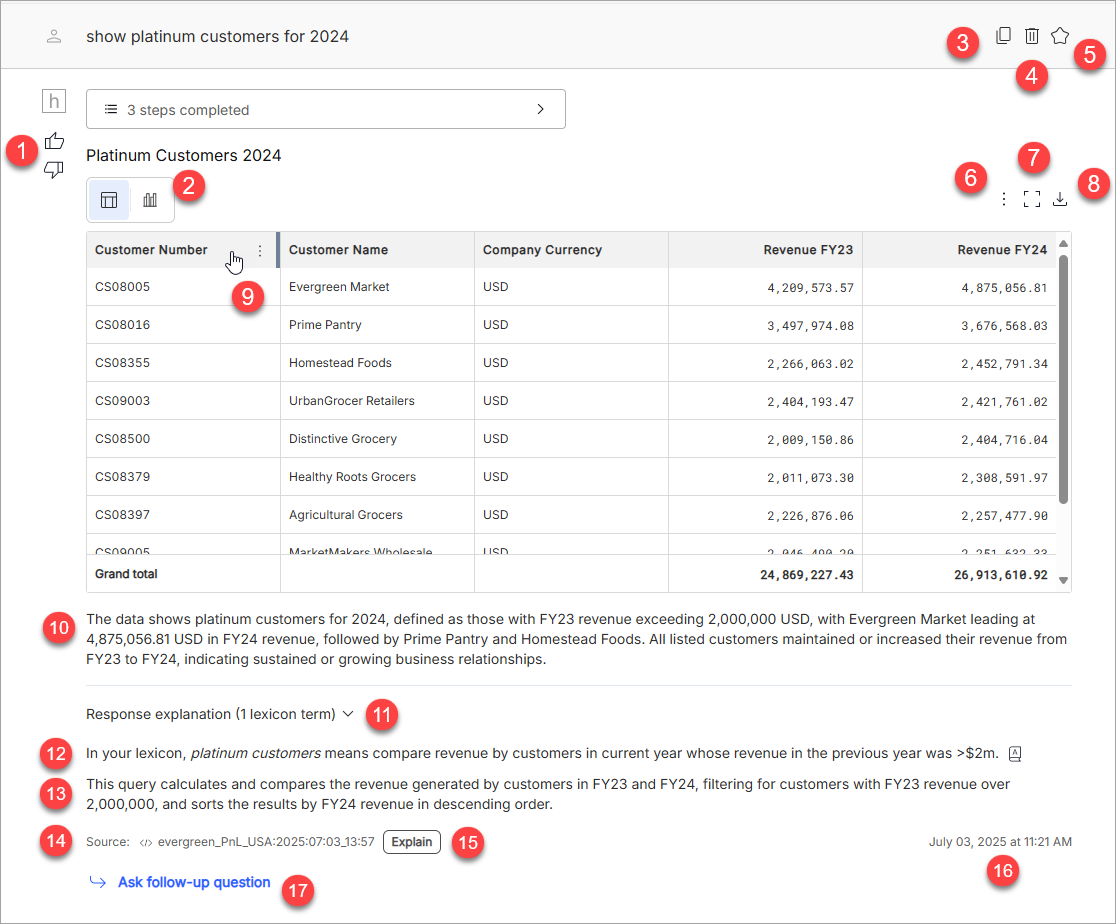
Task: Mark the query as favorite with star icon
Action: [1060, 36]
